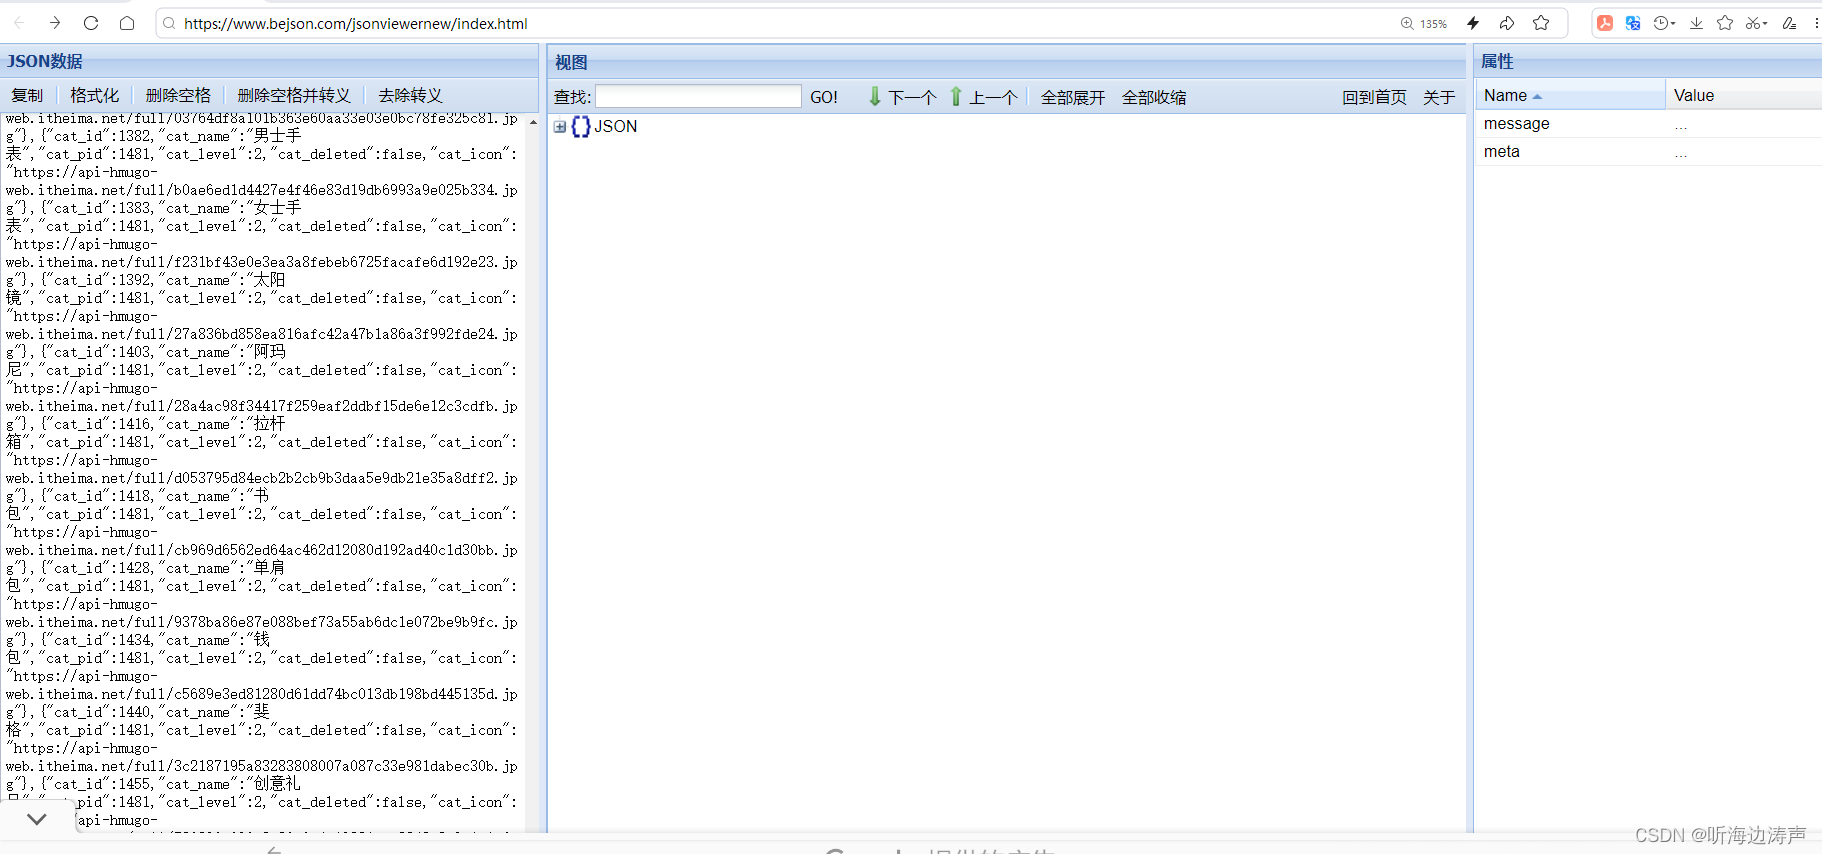Go forward in browser history

click(x=55, y=23)
